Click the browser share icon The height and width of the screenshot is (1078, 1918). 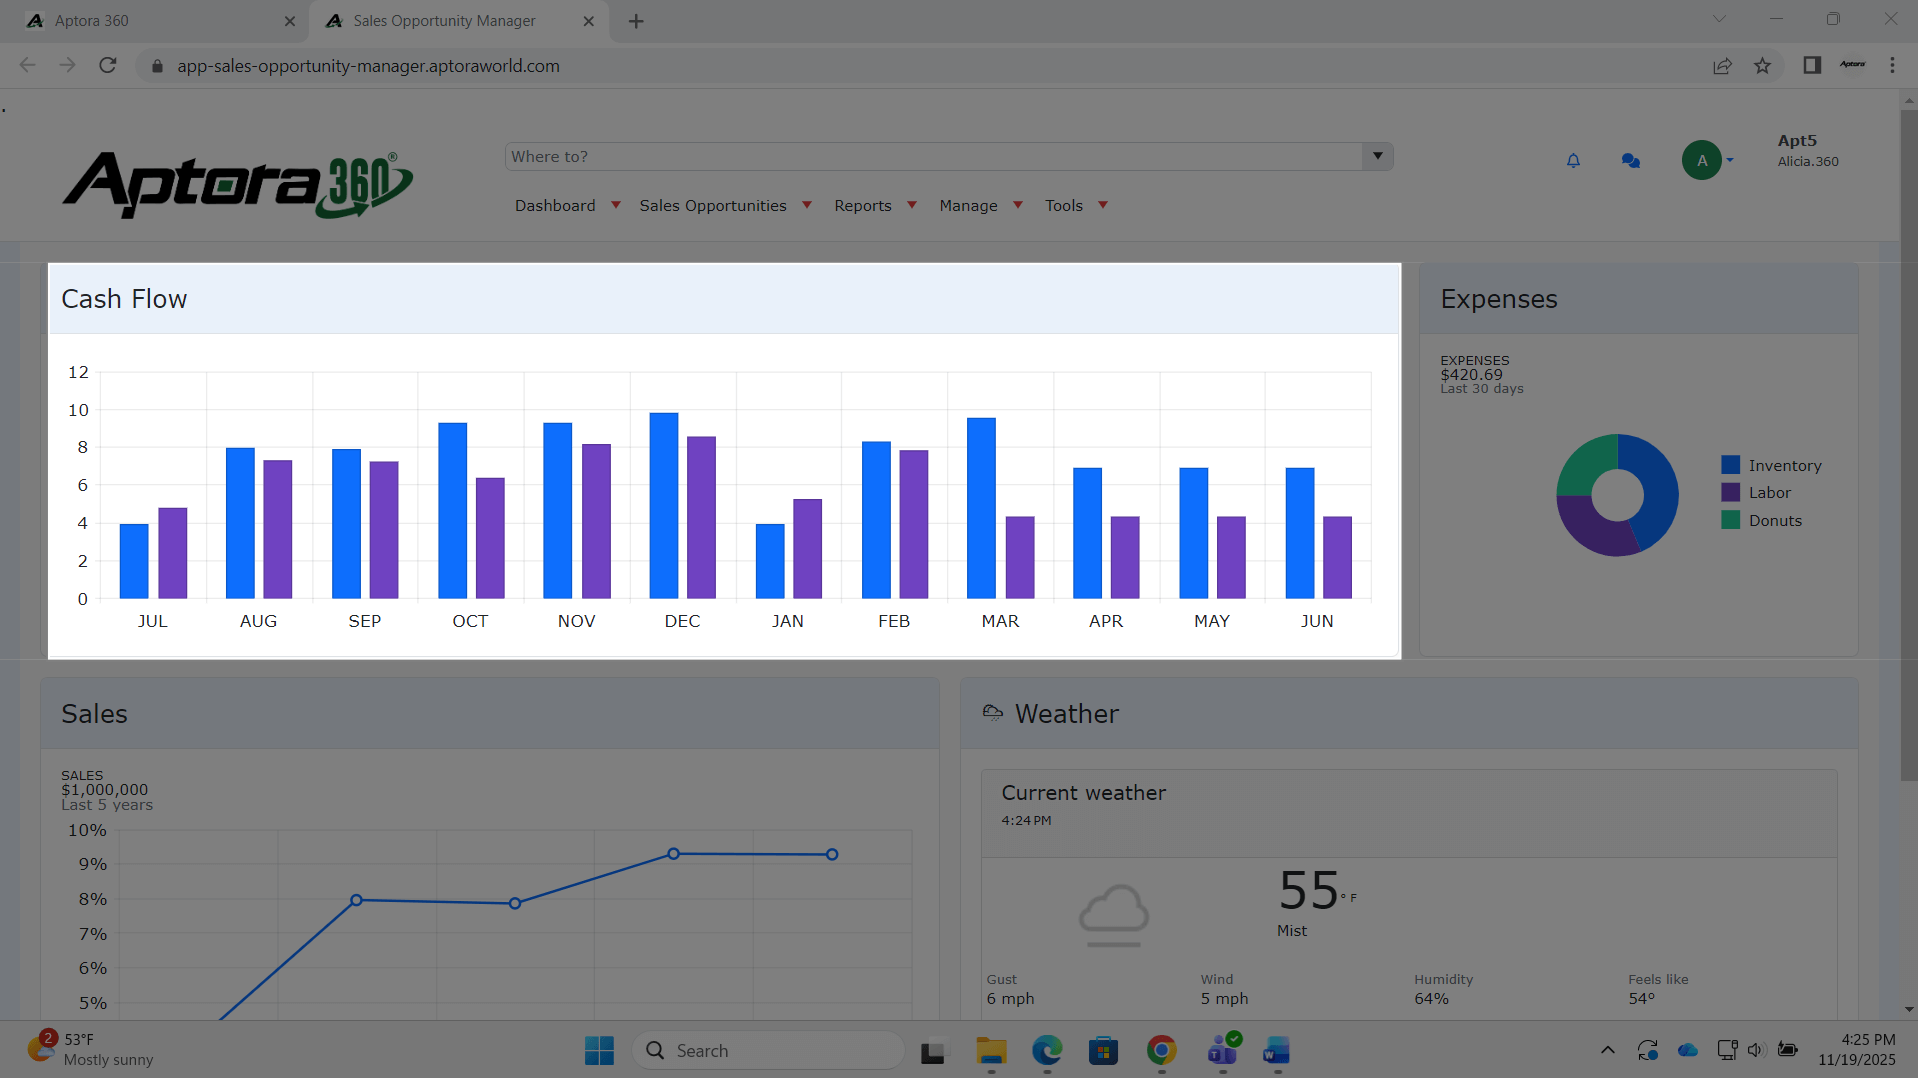pyautogui.click(x=1722, y=66)
